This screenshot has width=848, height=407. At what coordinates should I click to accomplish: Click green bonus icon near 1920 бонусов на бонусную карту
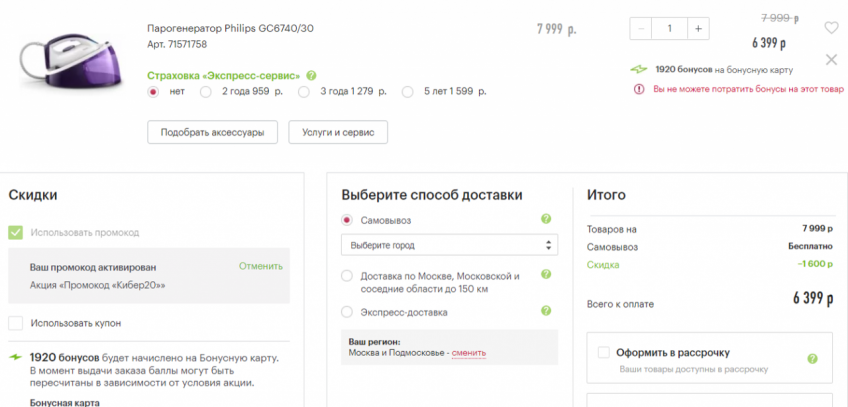click(x=639, y=70)
